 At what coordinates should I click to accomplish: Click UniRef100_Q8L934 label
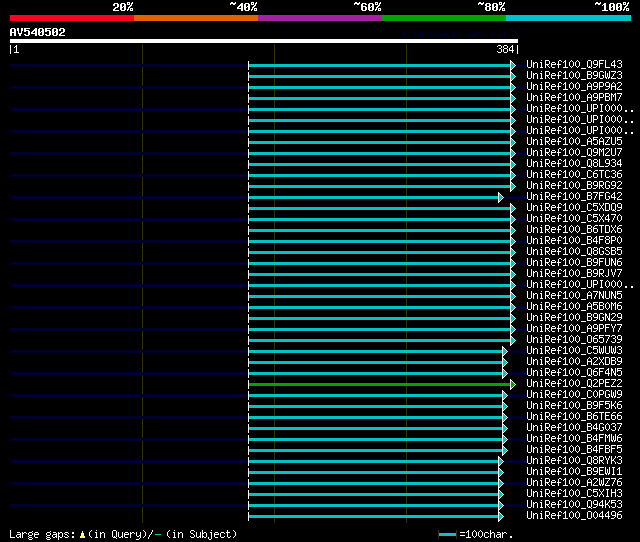574,164
